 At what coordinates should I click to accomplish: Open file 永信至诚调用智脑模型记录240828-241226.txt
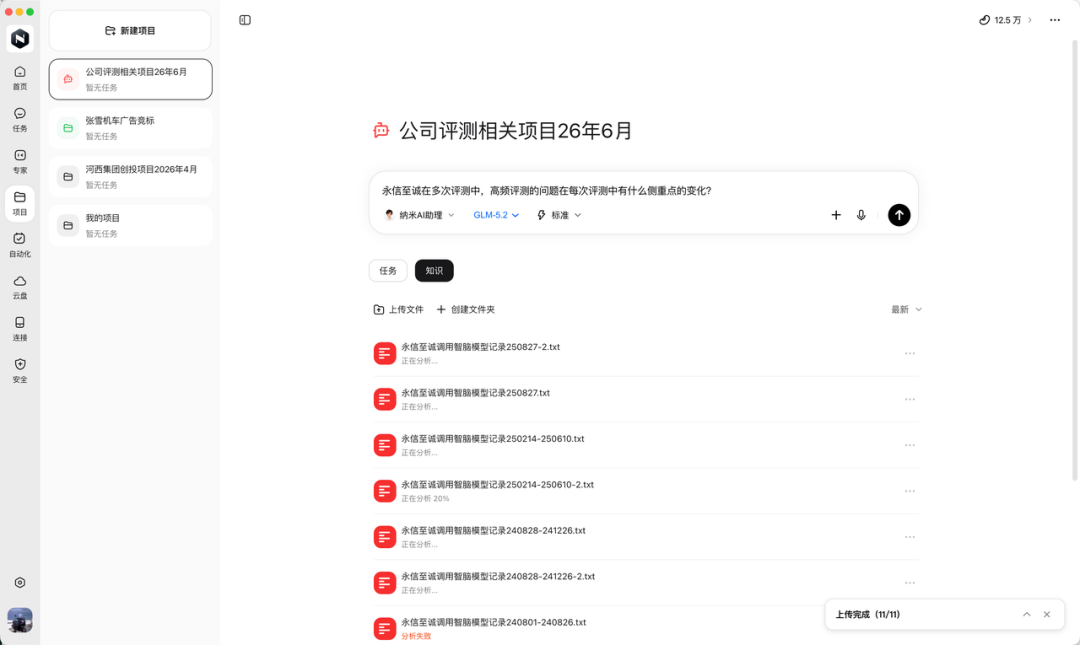click(x=493, y=531)
